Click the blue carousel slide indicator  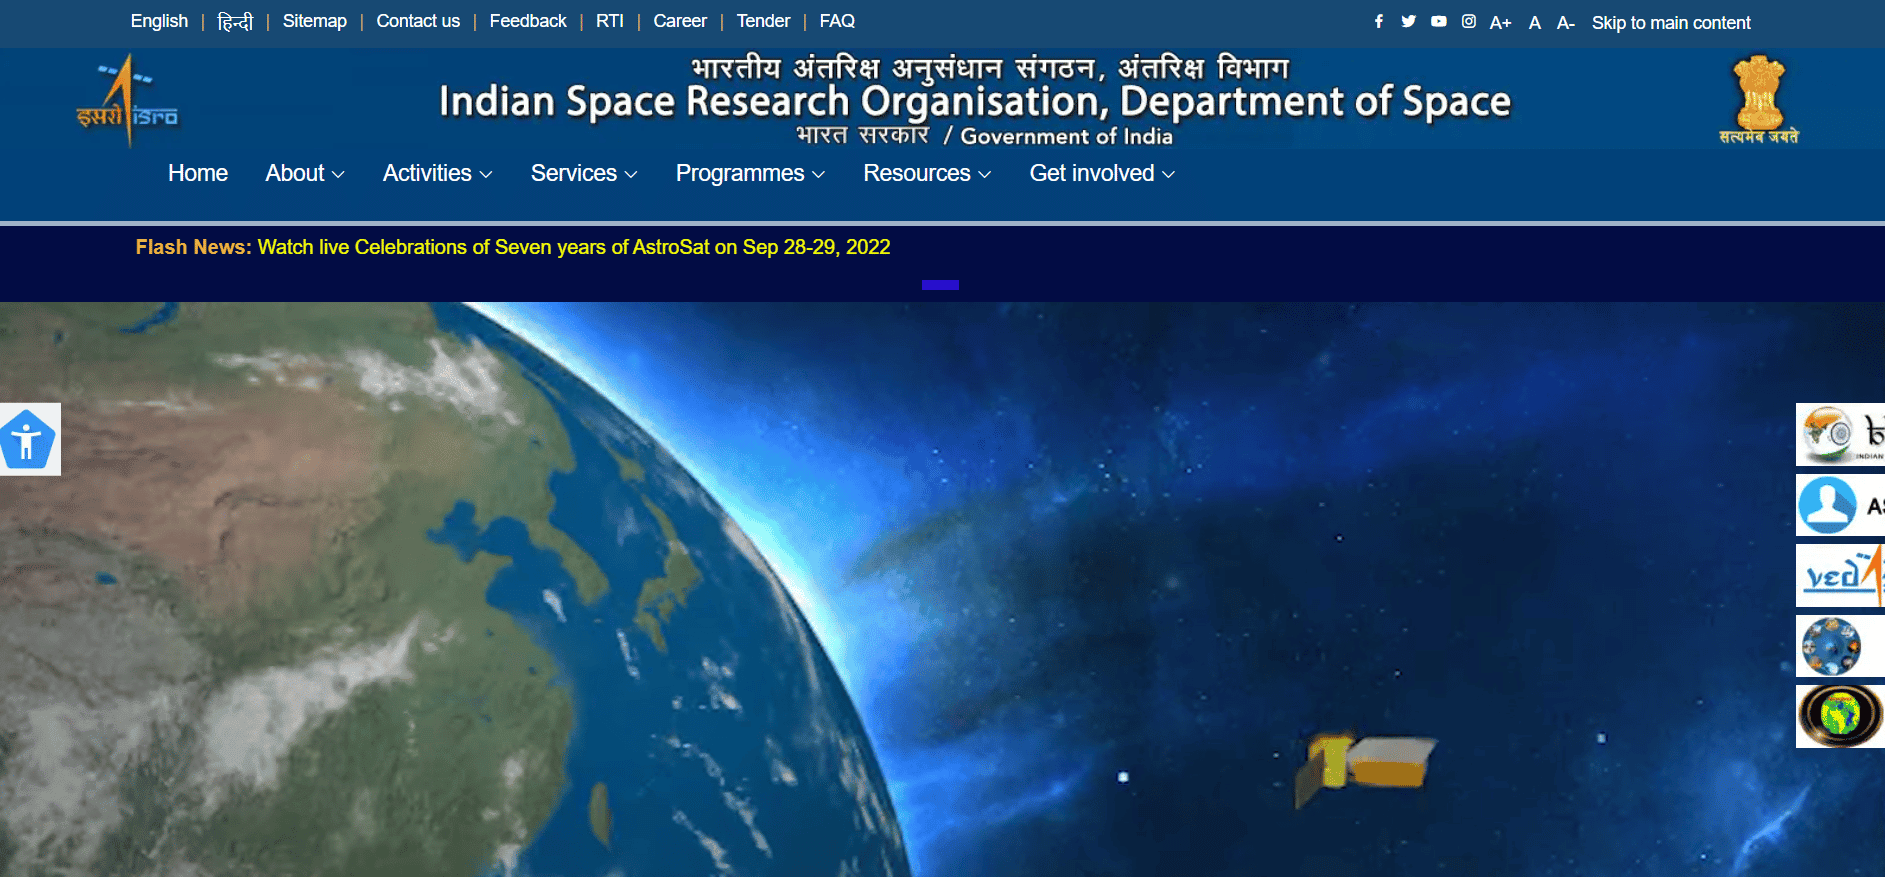940,285
